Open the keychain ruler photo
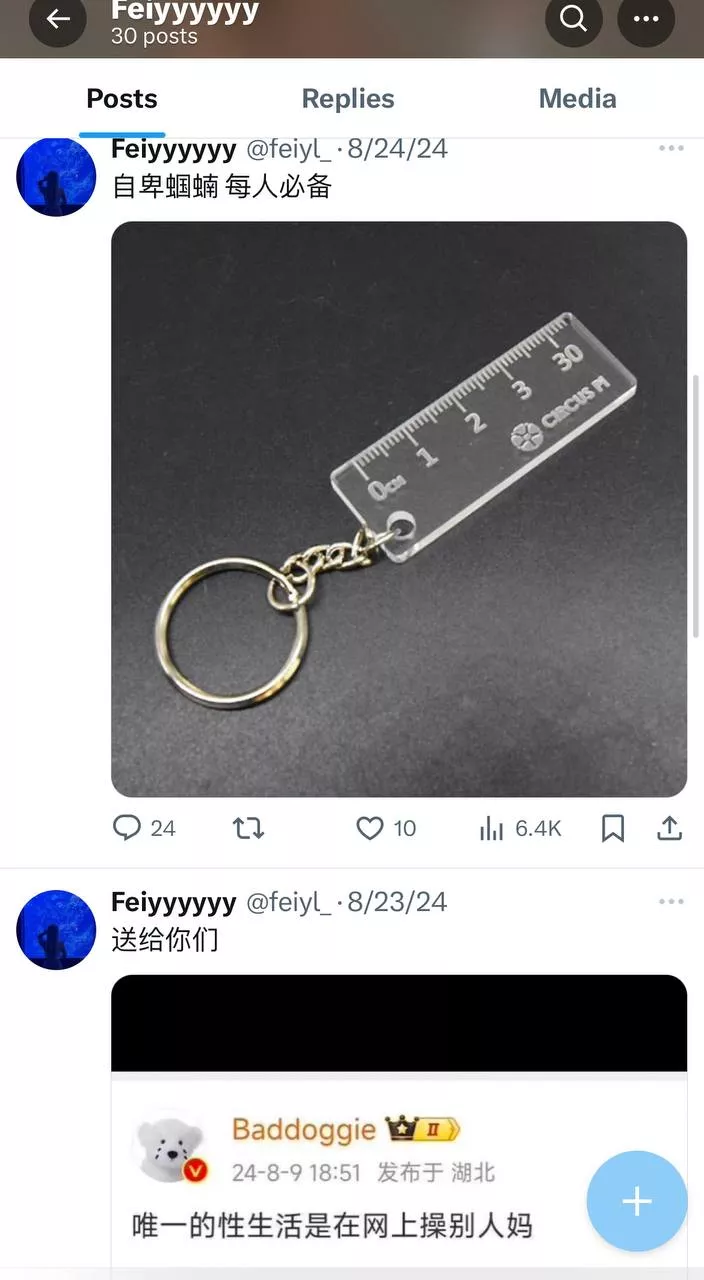Screen dimensions: 704x1280 399,509
